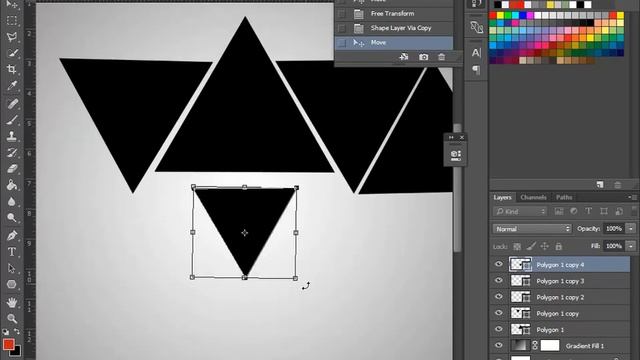
Task: Open the Paragraph panel icon
Action: click(x=476, y=70)
